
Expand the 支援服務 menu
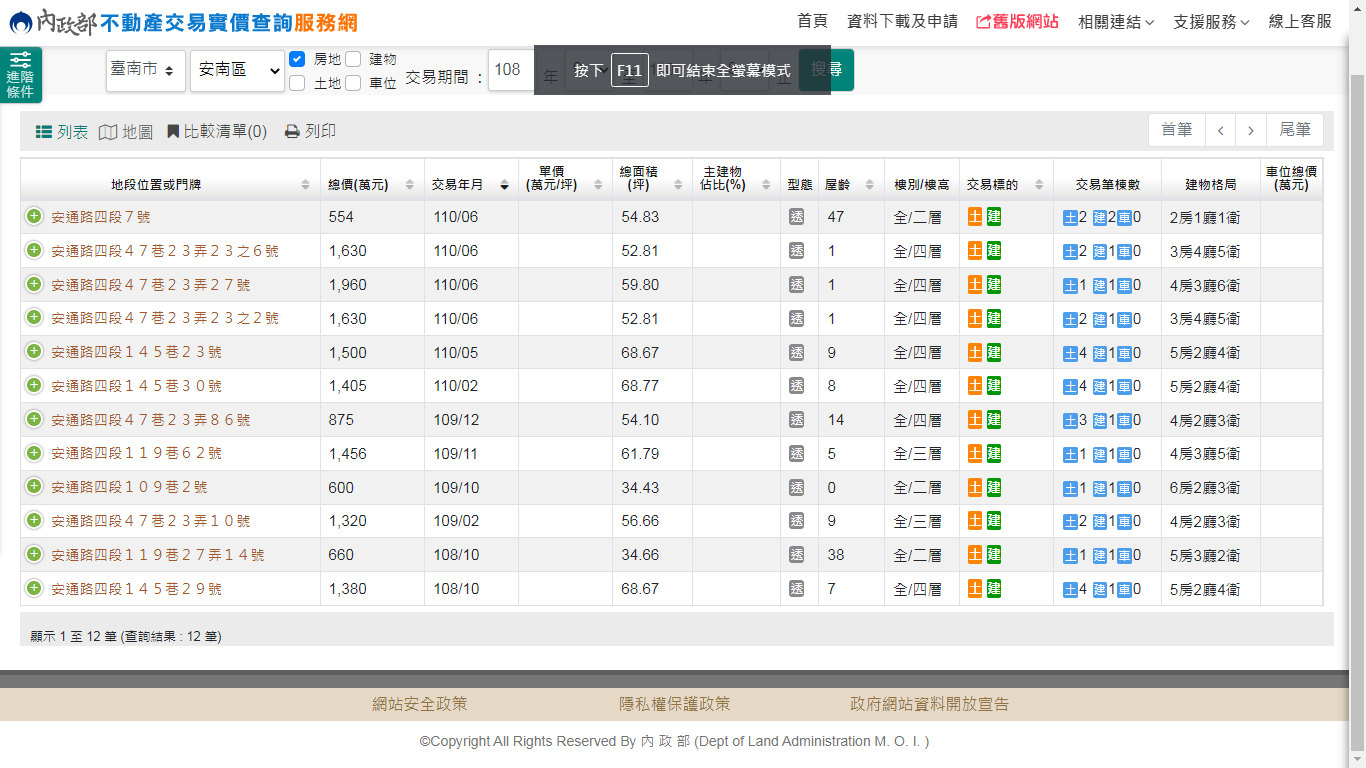(1211, 21)
